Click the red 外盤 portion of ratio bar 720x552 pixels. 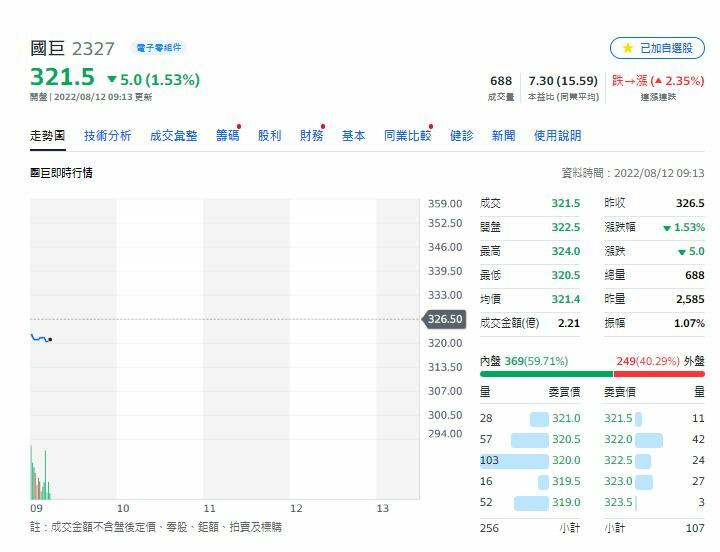pyautogui.click(x=659, y=374)
